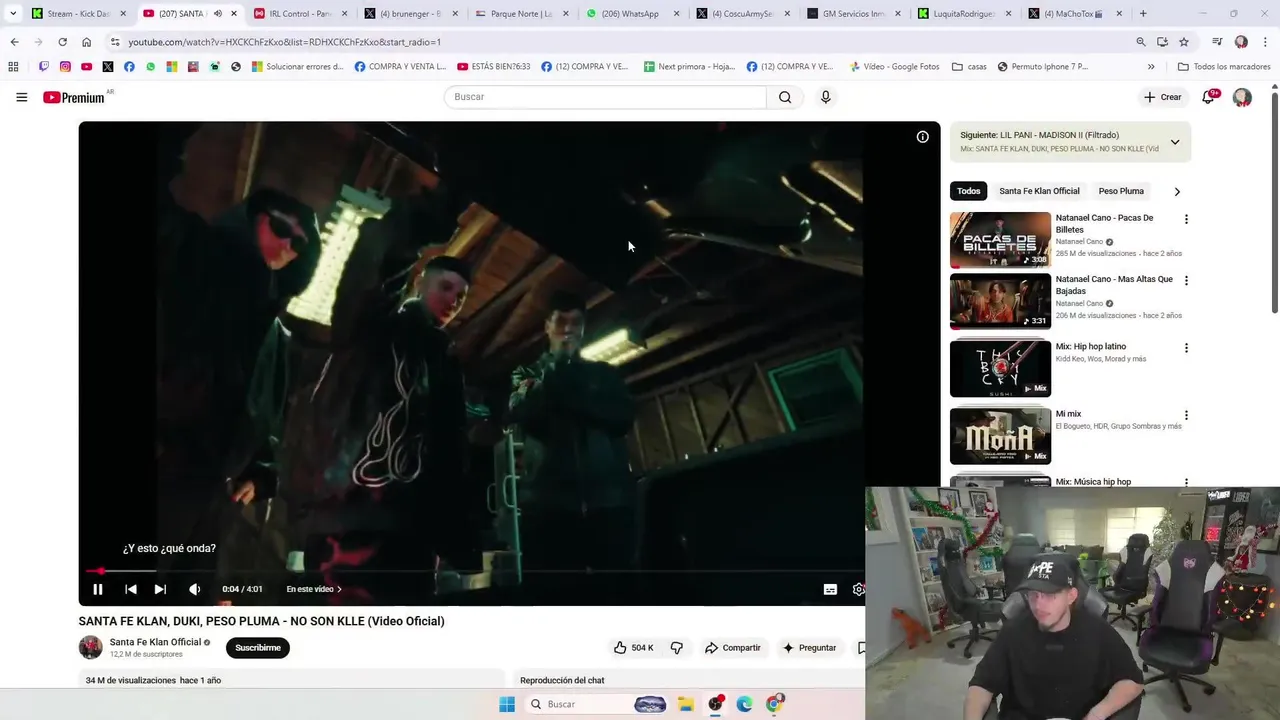Click the Mi mix video title
The height and width of the screenshot is (720, 1280).
1068,414
